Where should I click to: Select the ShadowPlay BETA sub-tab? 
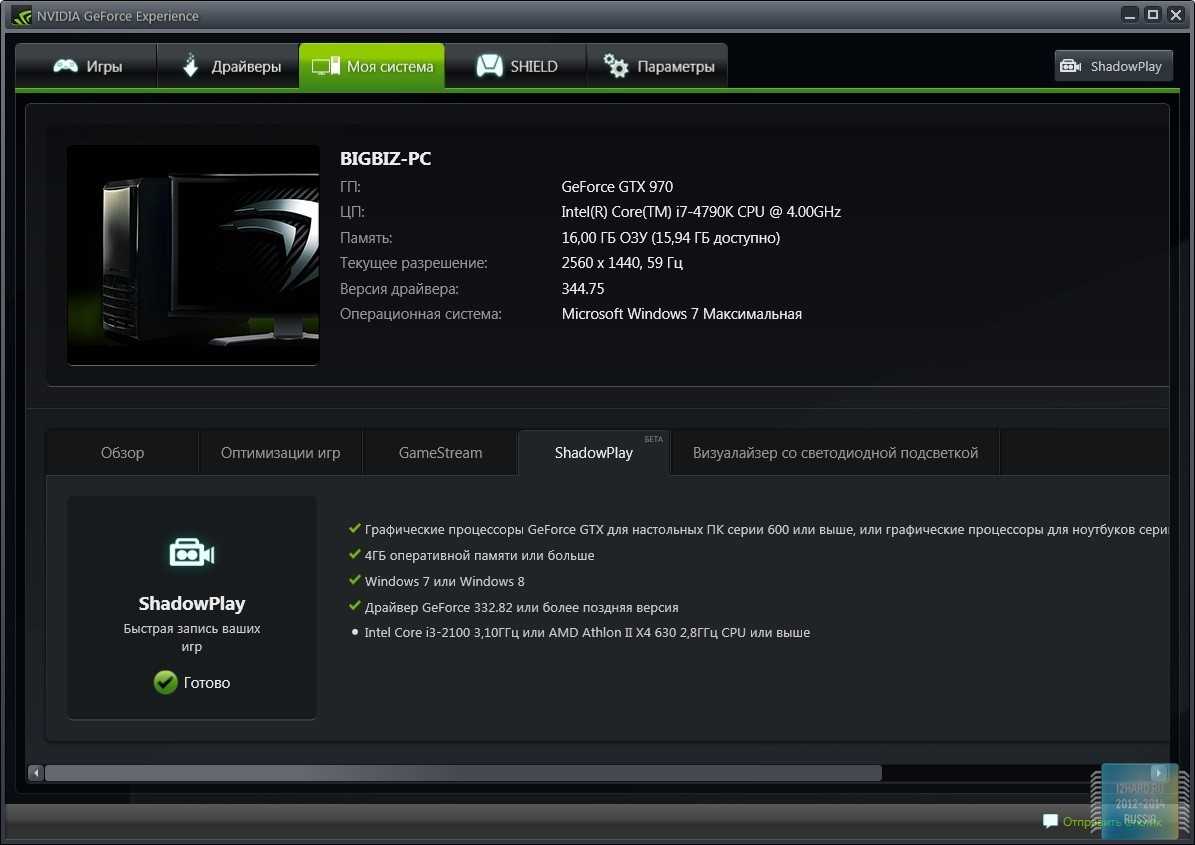point(594,453)
